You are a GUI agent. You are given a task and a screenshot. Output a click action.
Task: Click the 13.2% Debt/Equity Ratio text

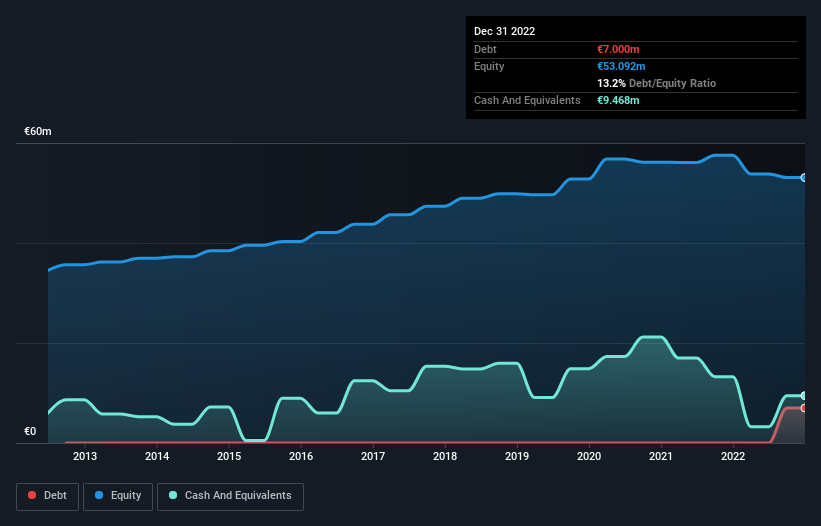(x=657, y=83)
